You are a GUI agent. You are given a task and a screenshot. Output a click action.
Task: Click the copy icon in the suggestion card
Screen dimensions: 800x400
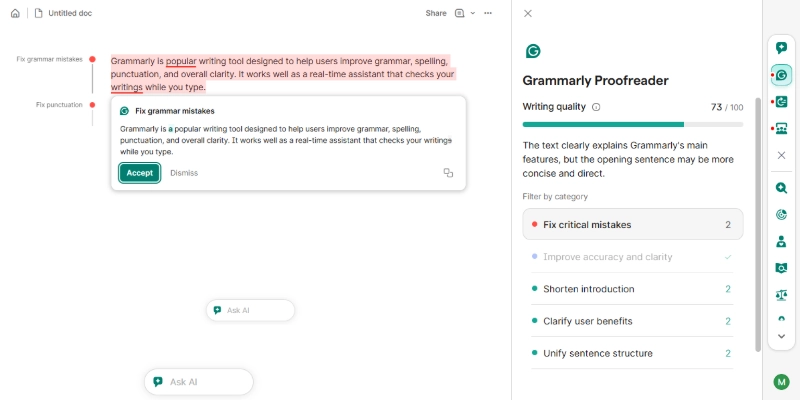click(448, 173)
